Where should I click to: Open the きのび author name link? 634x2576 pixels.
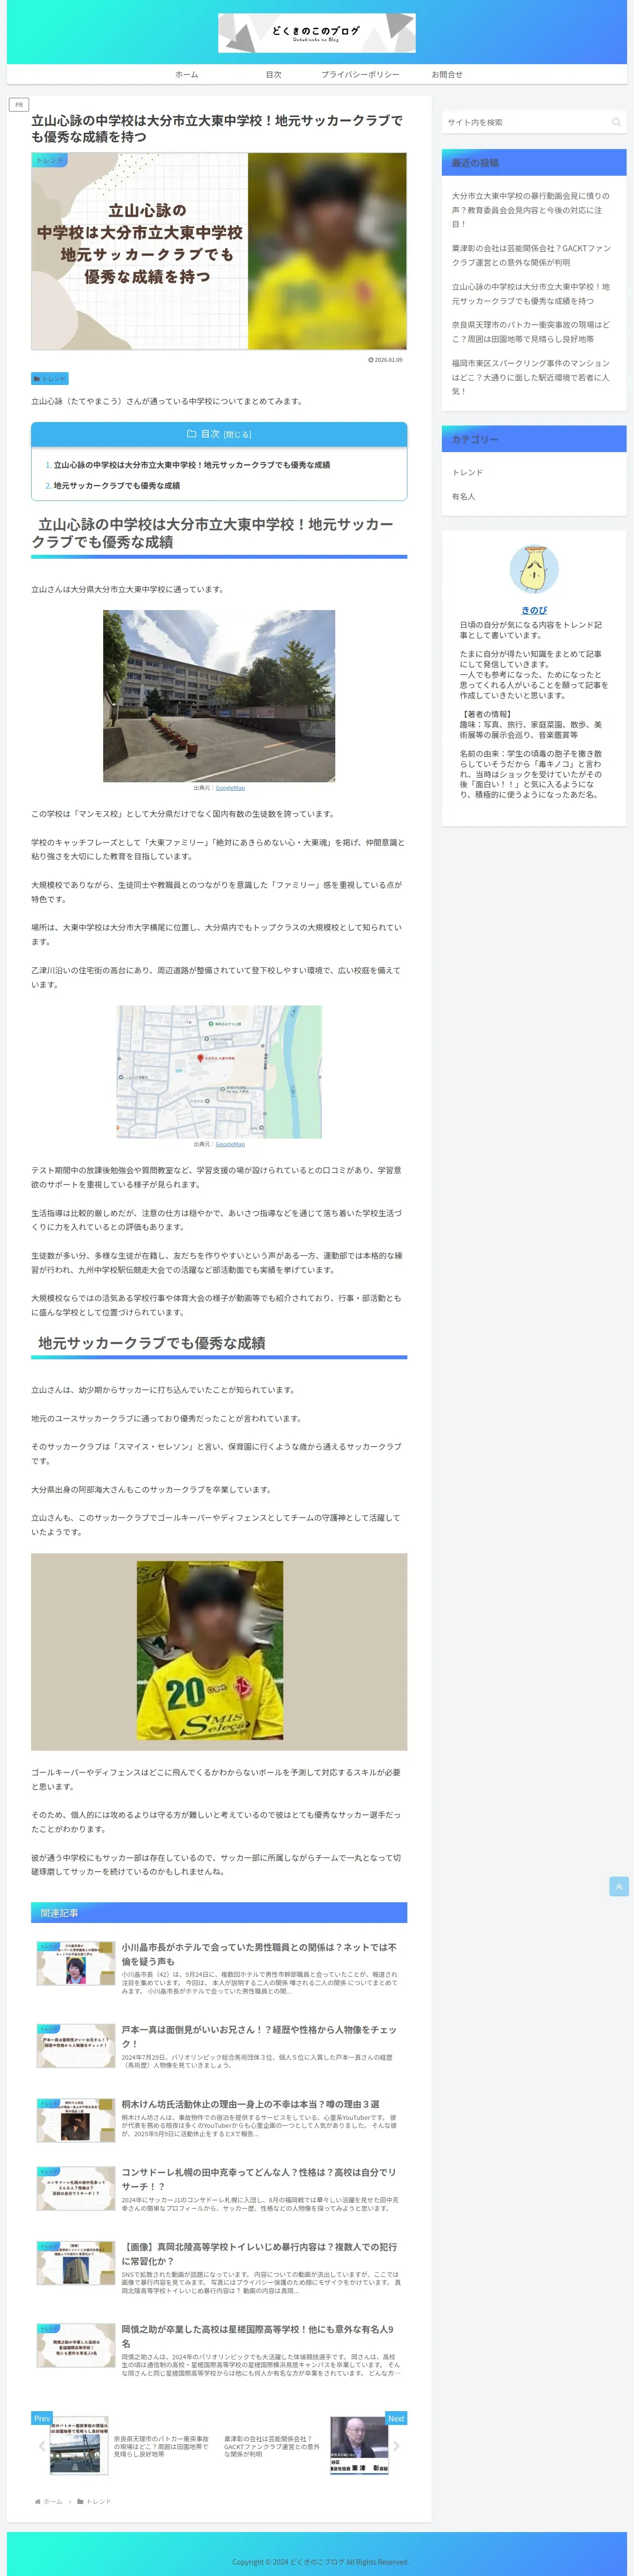(x=534, y=610)
